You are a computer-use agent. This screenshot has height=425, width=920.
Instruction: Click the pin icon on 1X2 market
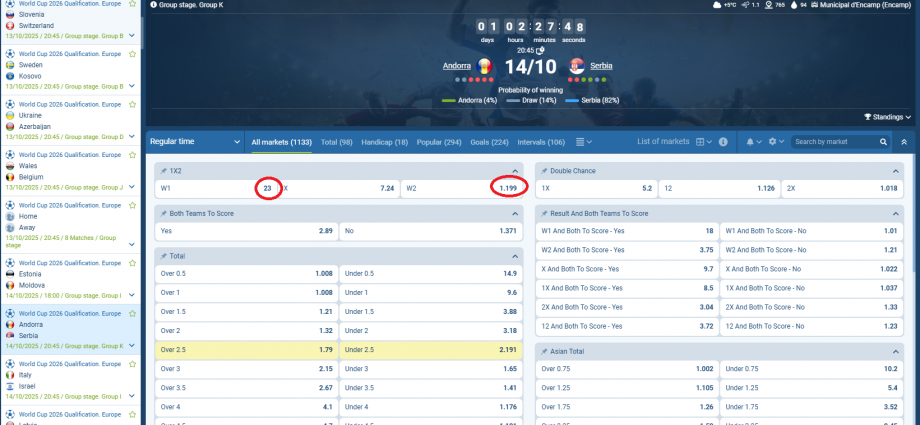tap(163, 171)
